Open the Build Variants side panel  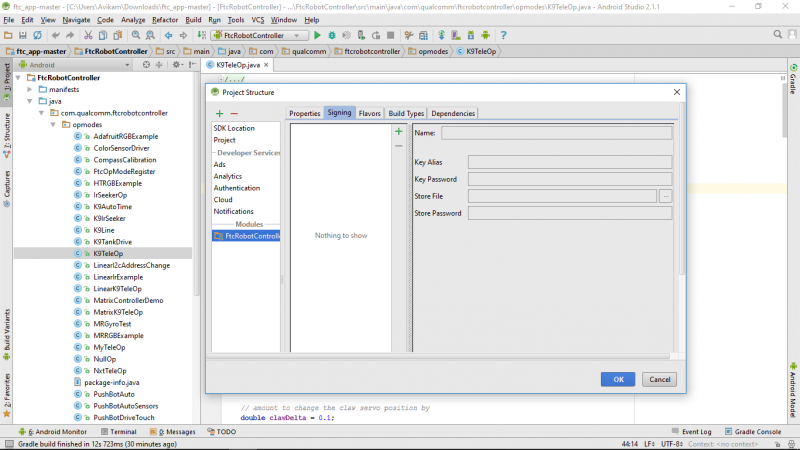6,328
